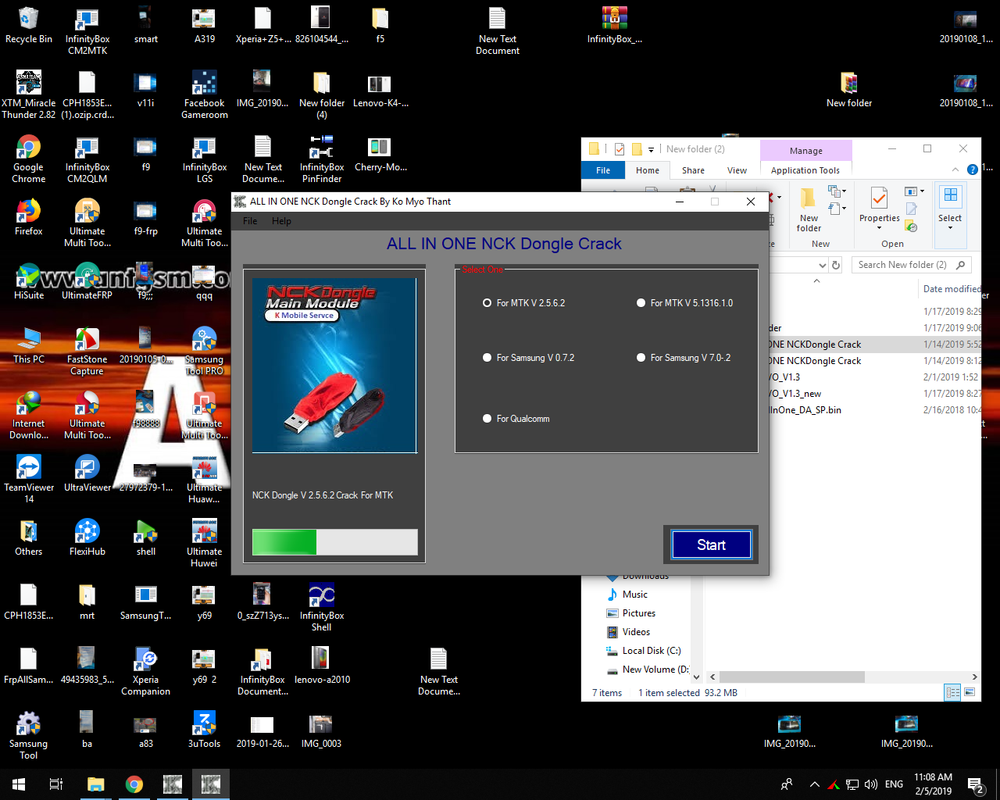The width and height of the screenshot is (1000, 800).
Task: Click the green progress bar
Action: click(335, 542)
